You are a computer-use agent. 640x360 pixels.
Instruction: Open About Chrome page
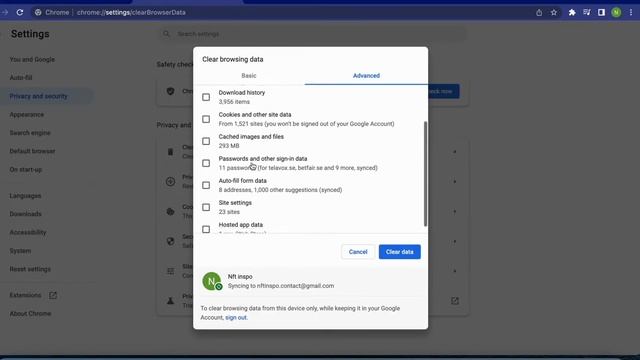30,313
